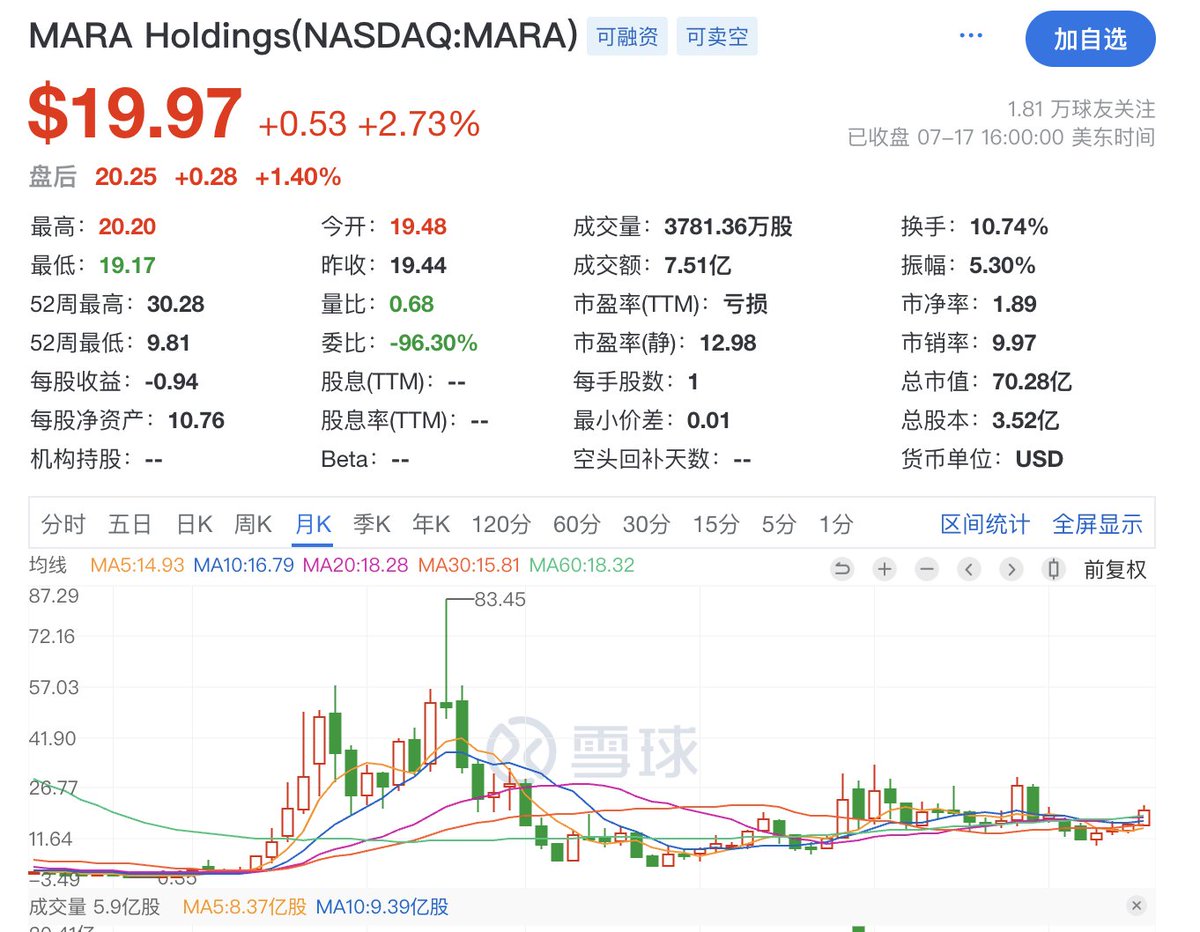This screenshot has height=932, width=1200.
Task: Click the 52周最低 value 9.81
Action: pyautogui.click(x=168, y=343)
